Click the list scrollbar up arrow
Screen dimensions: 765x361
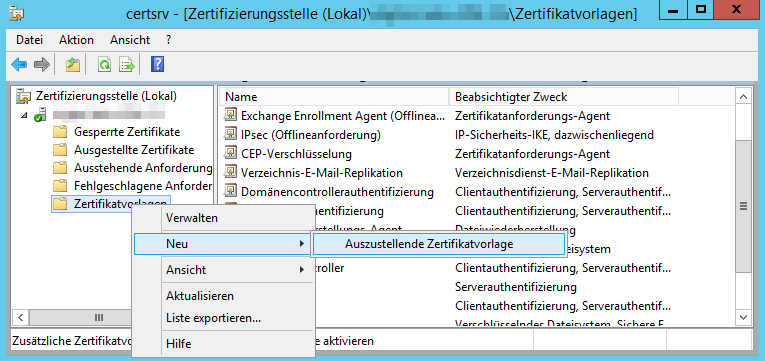coord(744,97)
